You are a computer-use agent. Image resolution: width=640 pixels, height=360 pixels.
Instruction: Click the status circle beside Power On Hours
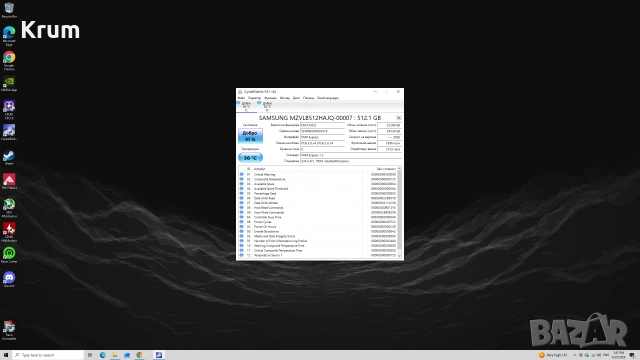click(242, 227)
